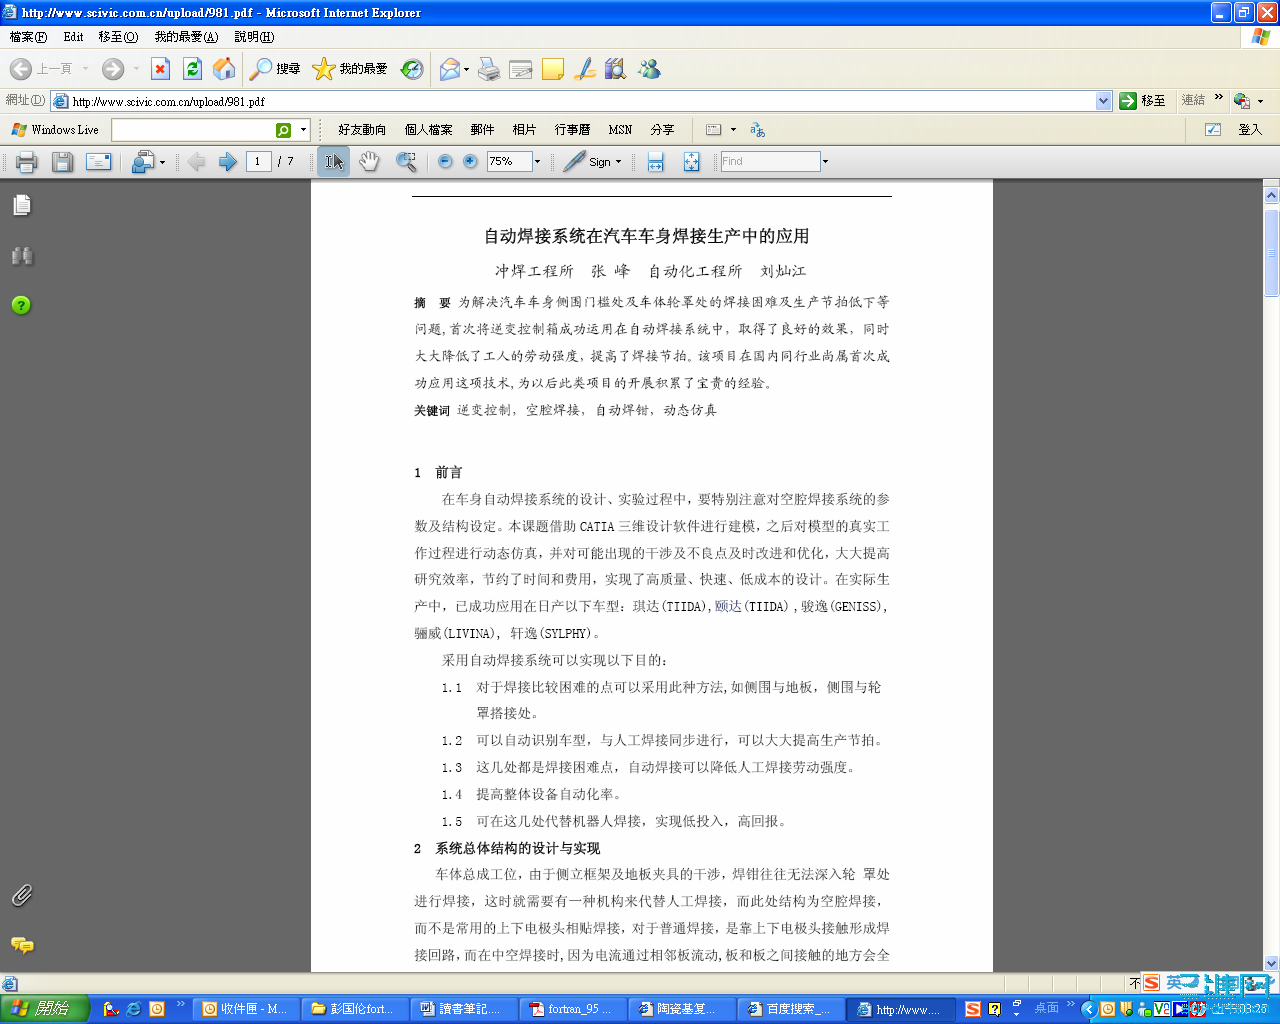
Task: Open the address bar dropdown arrow
Action: (x=1103, y=101)
